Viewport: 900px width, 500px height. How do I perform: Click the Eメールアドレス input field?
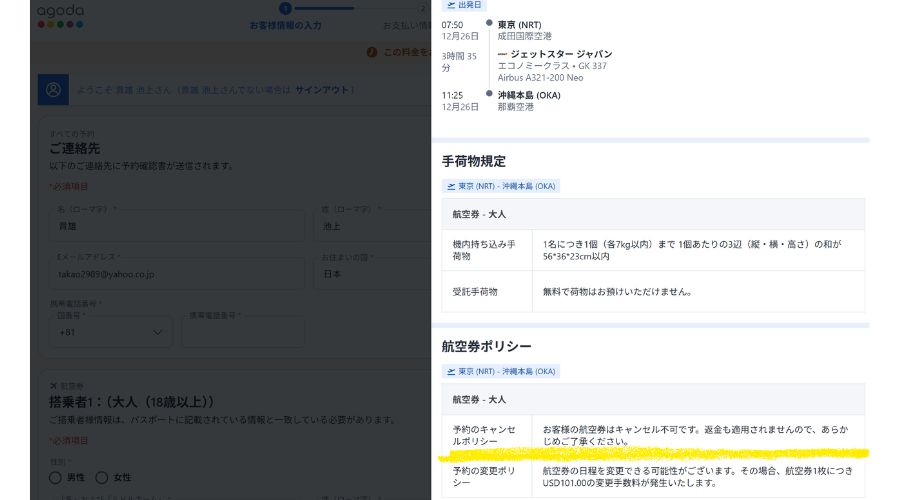coord(177,274)
